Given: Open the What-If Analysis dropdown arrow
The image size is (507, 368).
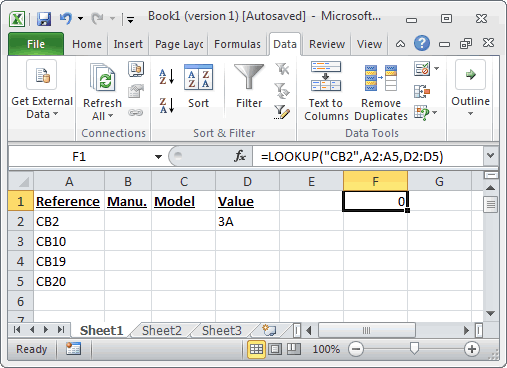Looking at the screenshot, I should [x=435, y=113].
